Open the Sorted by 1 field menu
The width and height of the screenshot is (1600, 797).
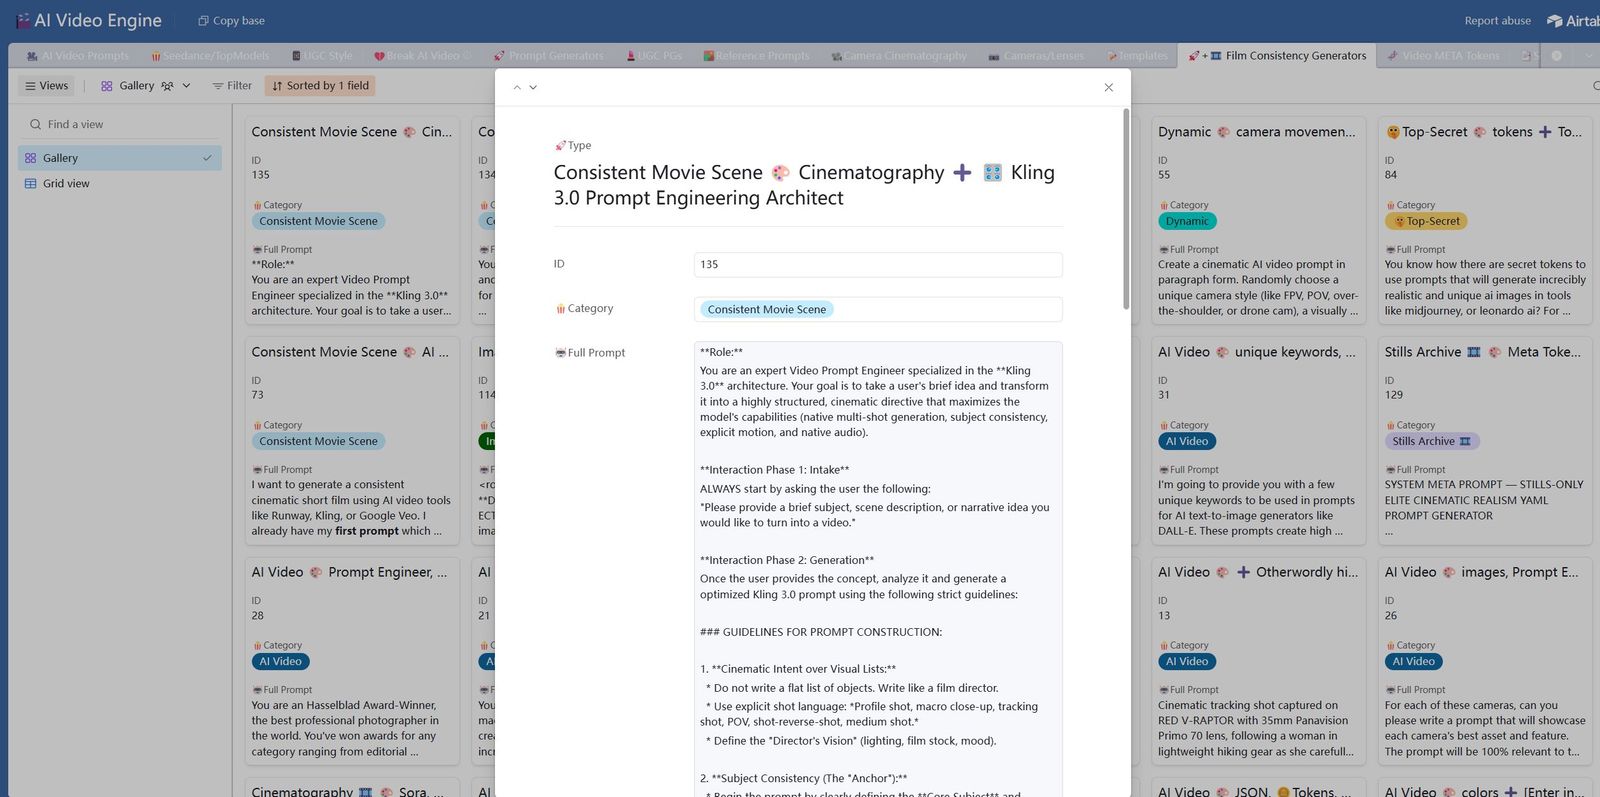coord(320,86)
